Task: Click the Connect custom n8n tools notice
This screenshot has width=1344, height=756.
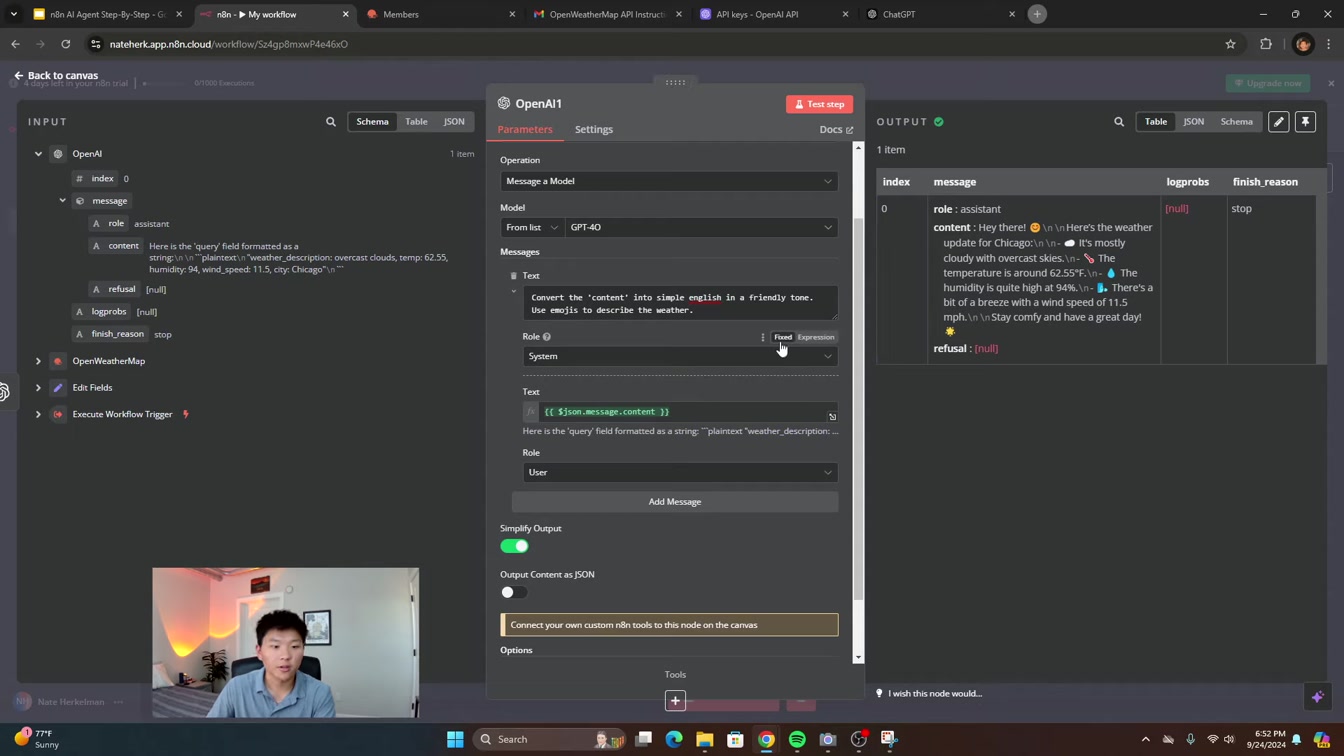Action: click(x=669, y=625)
